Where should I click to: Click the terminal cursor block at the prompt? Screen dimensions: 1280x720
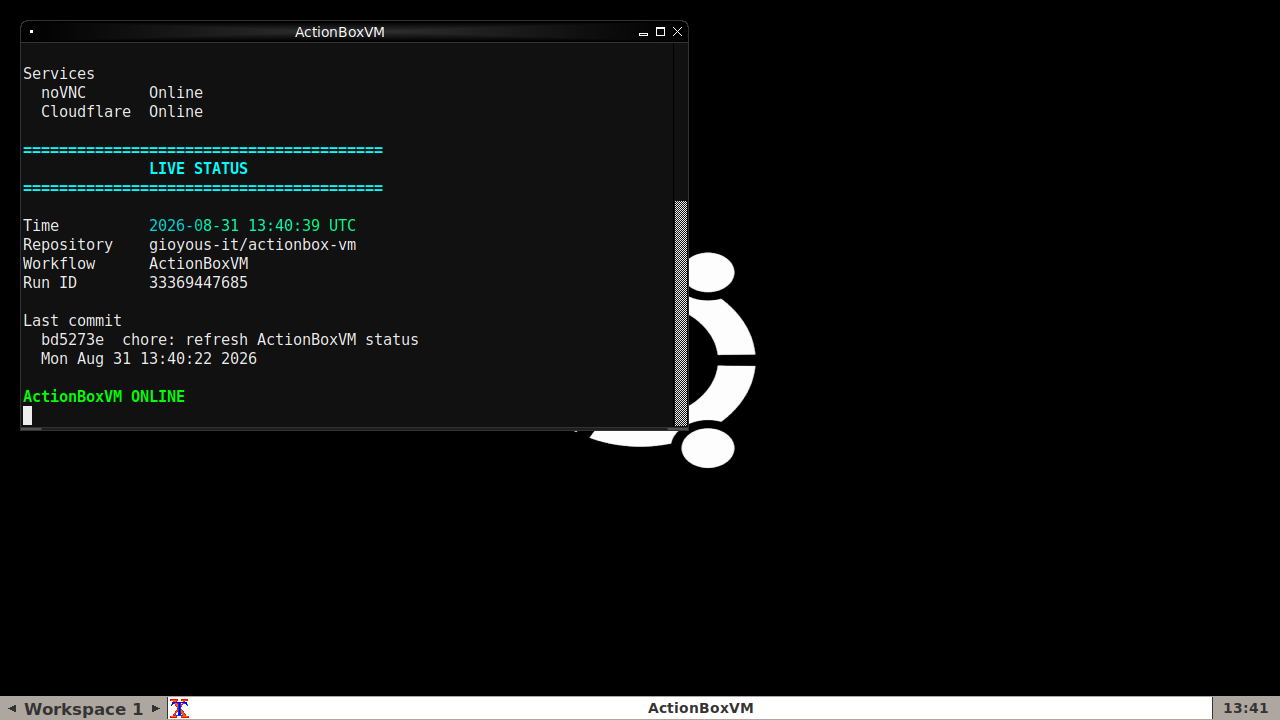click(28, 415)
